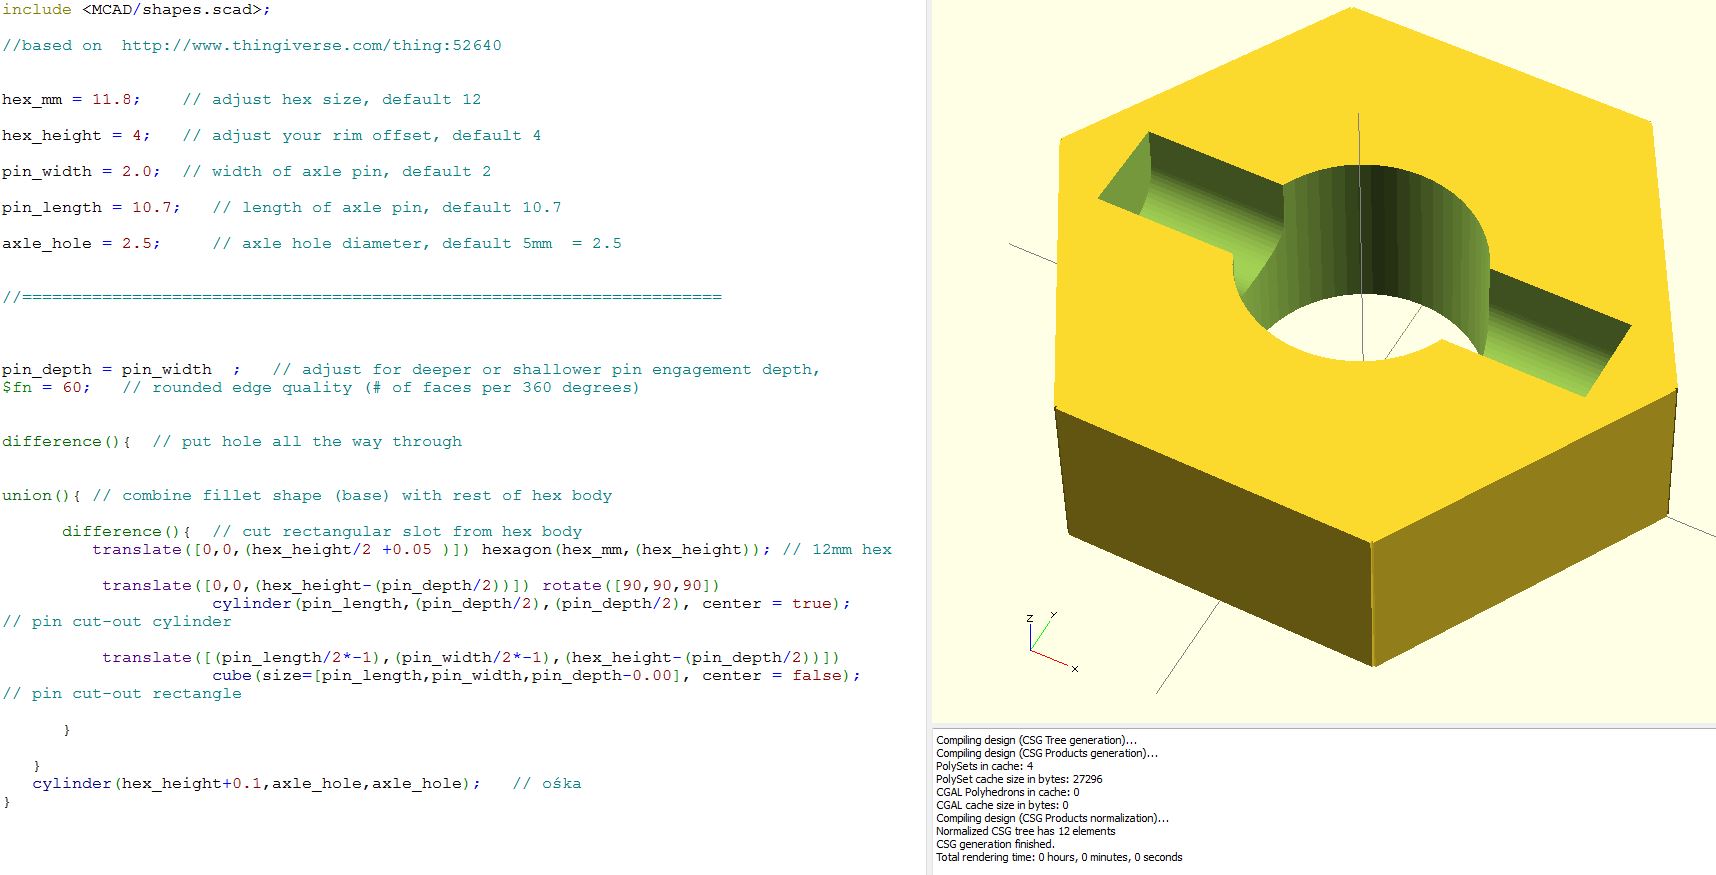Click the value 11.8 in hex_mm line

112,99
